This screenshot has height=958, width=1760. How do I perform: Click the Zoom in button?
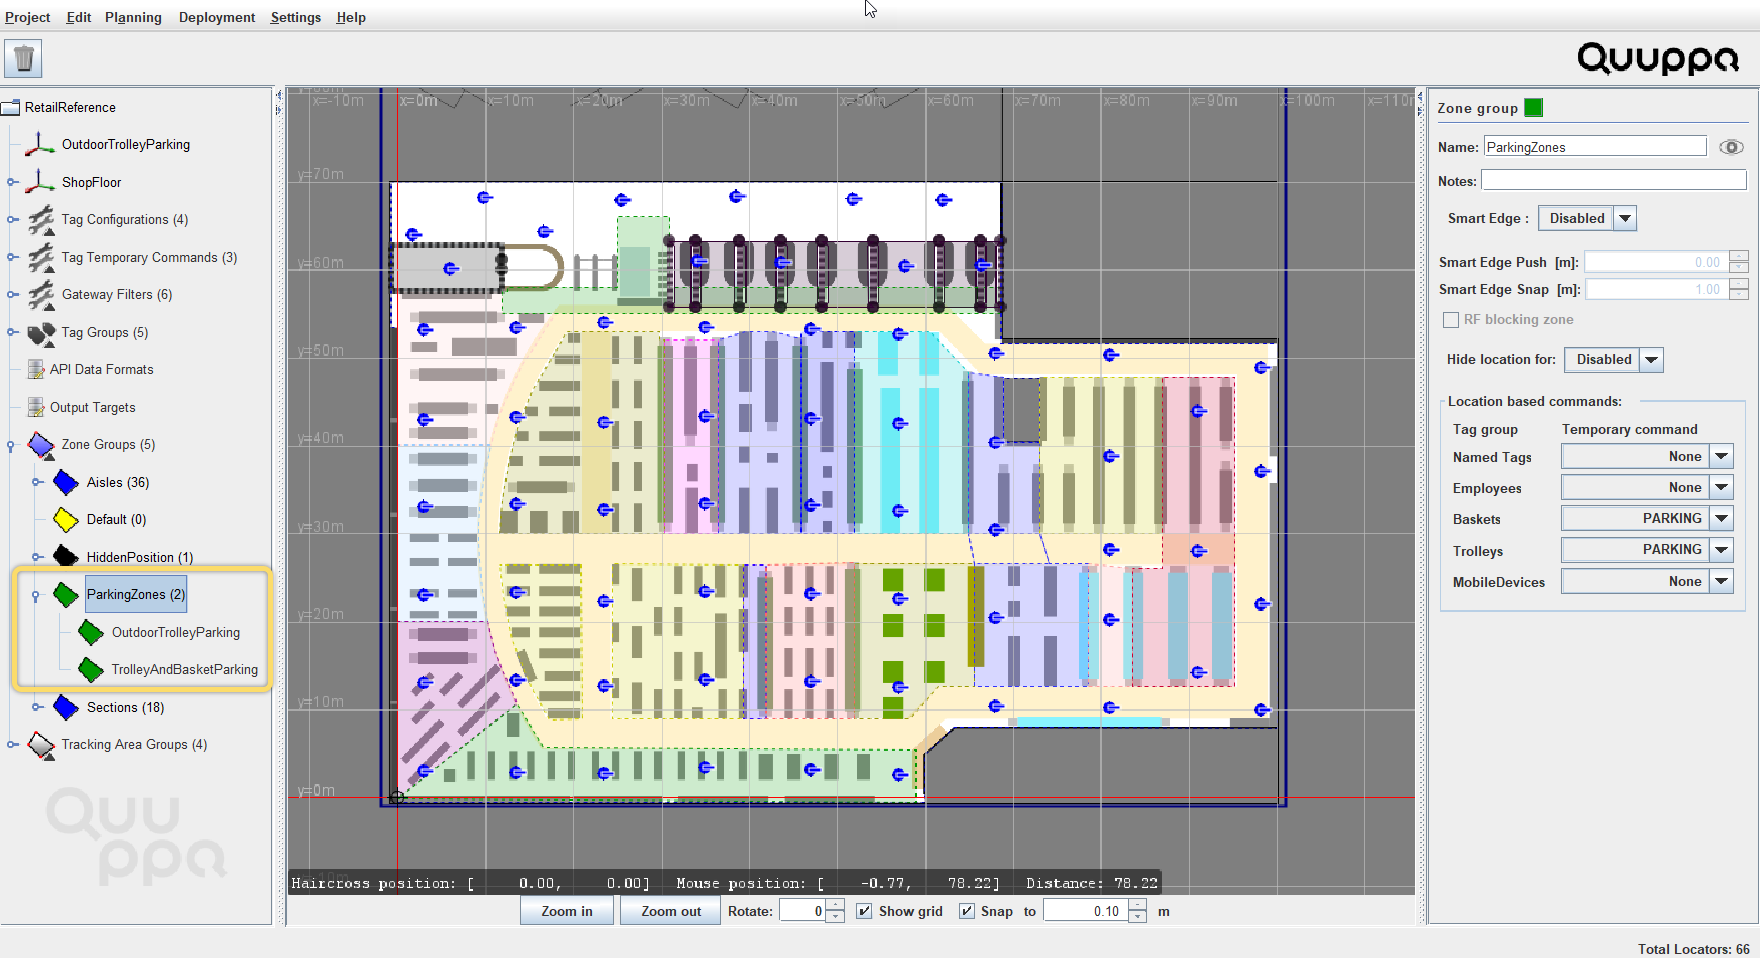point(567,911)
